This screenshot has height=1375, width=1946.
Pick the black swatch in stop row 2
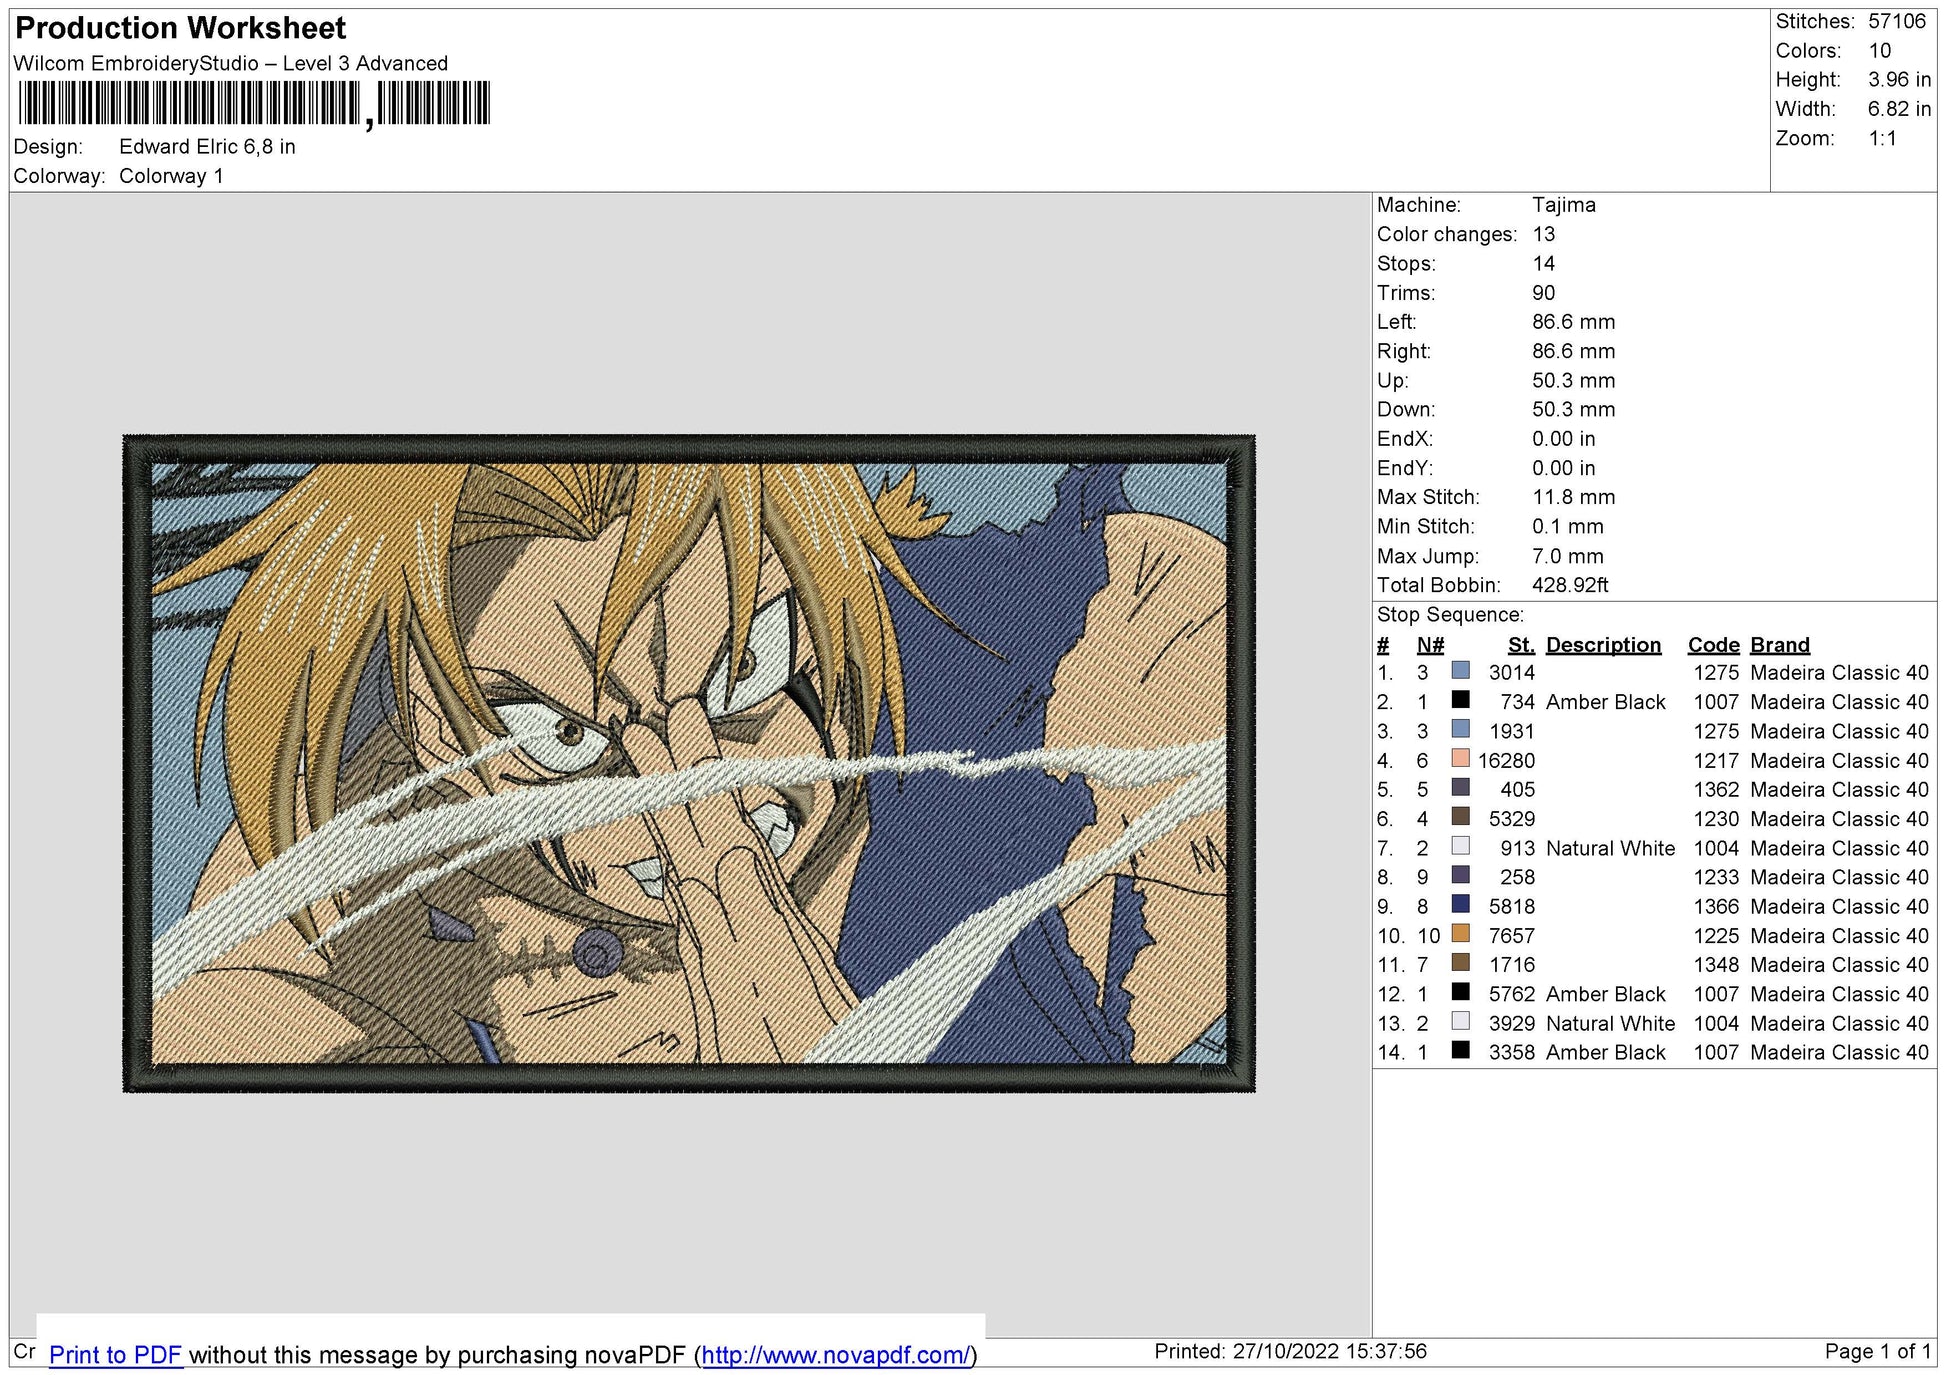click(x=1461, y=701)
